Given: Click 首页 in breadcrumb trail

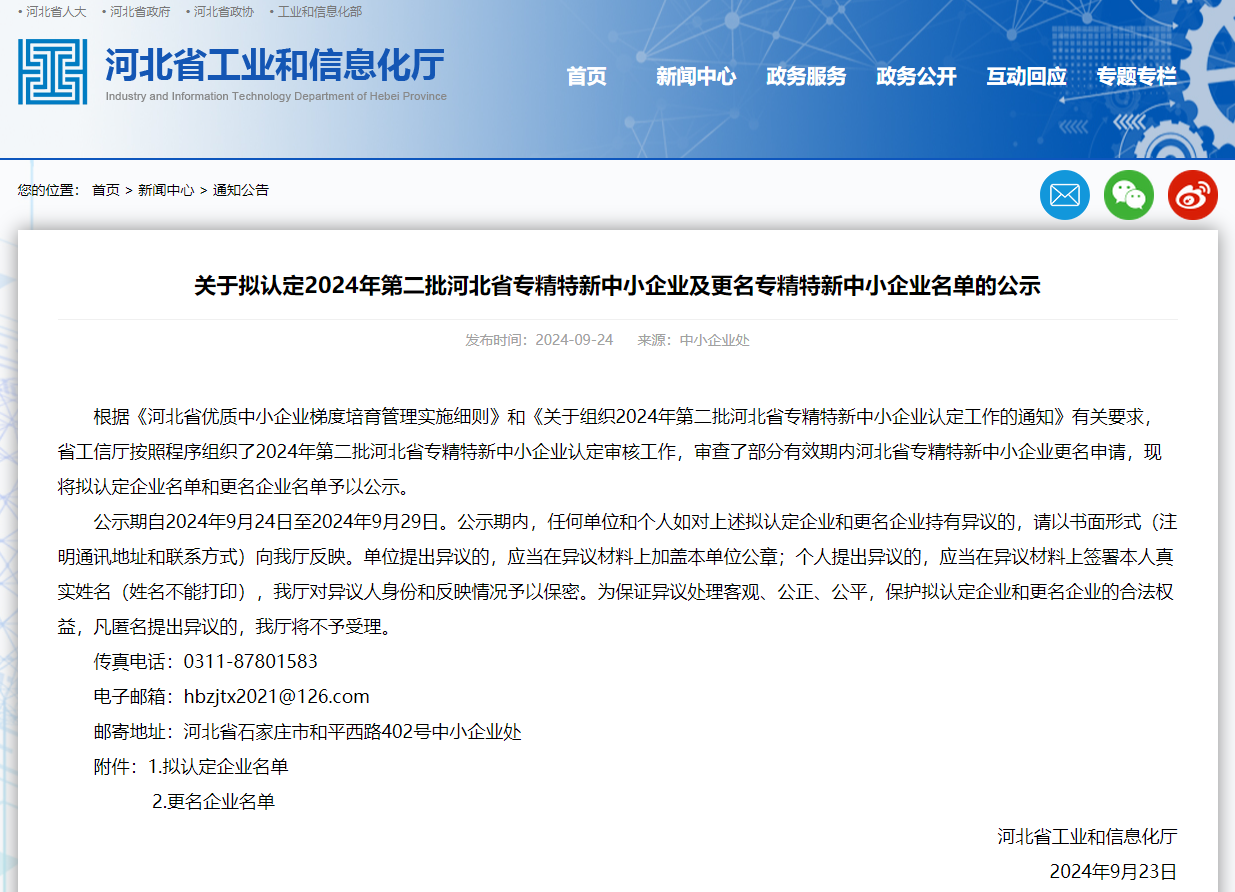Looking at the screenshot, I should (106, 190).
